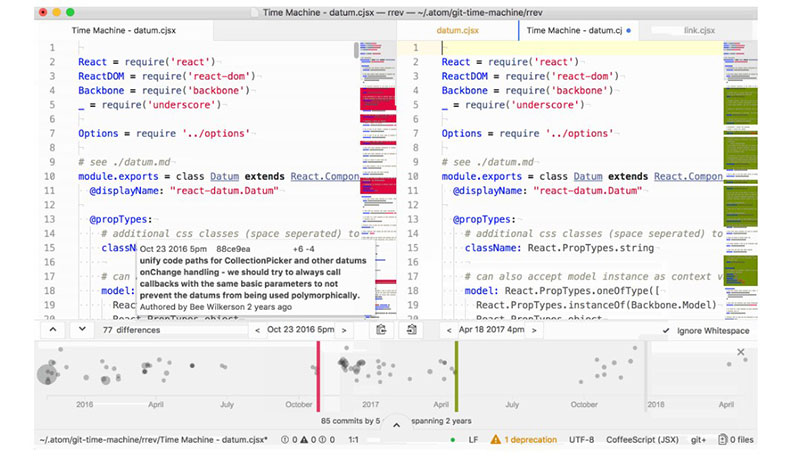
Task: Click "85 commits by 5" summary text
Action: pos(351,421)
